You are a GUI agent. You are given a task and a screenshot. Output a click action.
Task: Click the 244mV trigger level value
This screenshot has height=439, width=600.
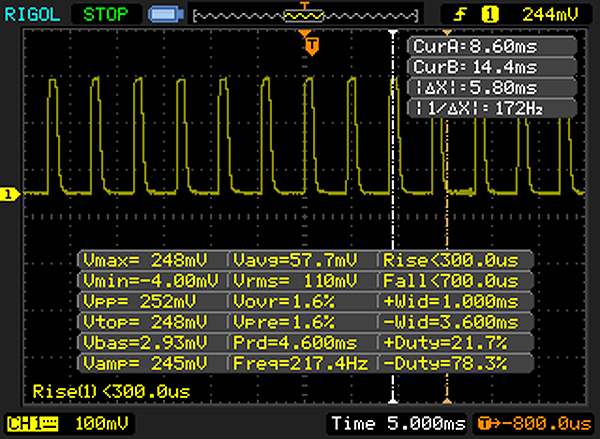coord(550,15)
